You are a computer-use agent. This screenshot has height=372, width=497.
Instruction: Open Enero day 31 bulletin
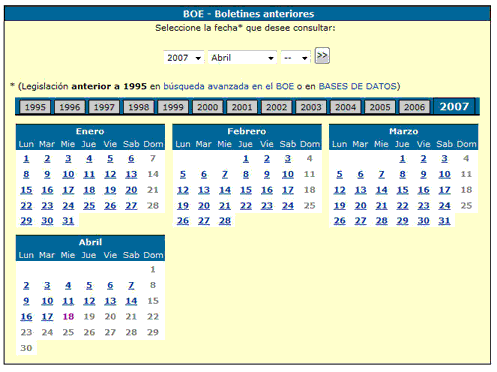pos(68,221)
